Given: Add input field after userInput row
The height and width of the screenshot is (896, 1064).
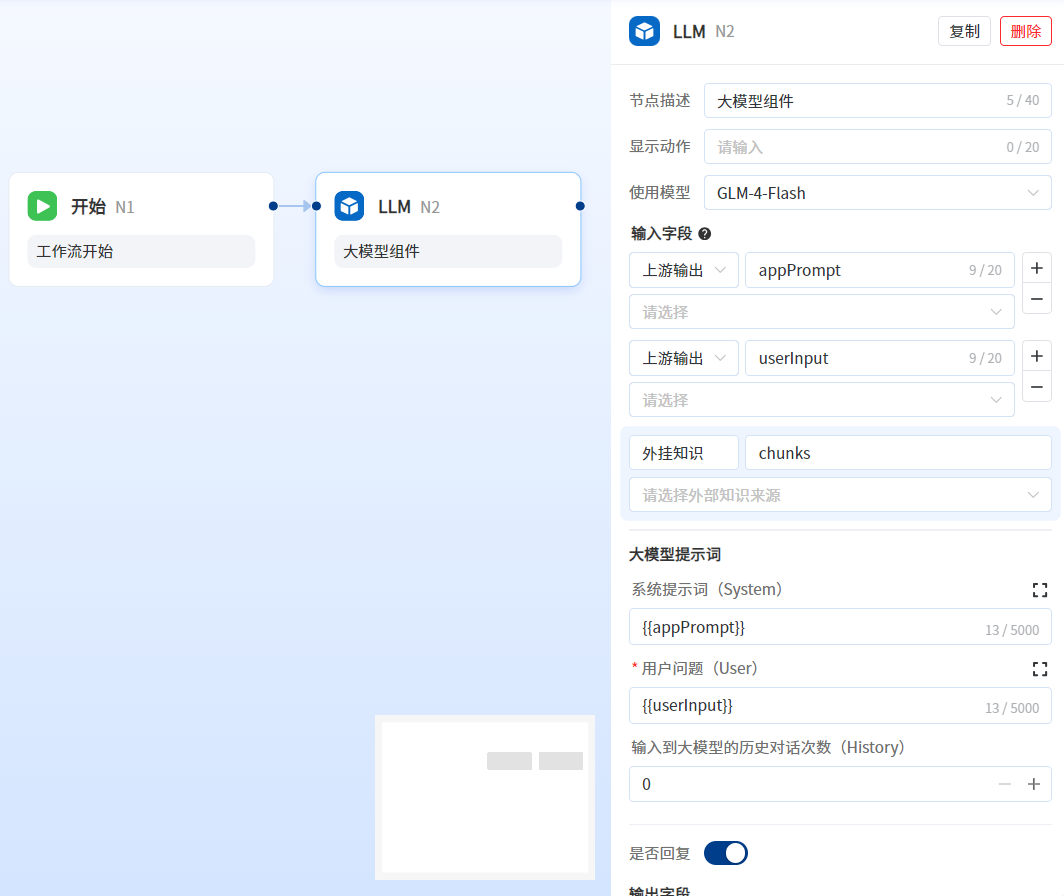Looking at the screenshot, I should click(x=1037, y=356).
